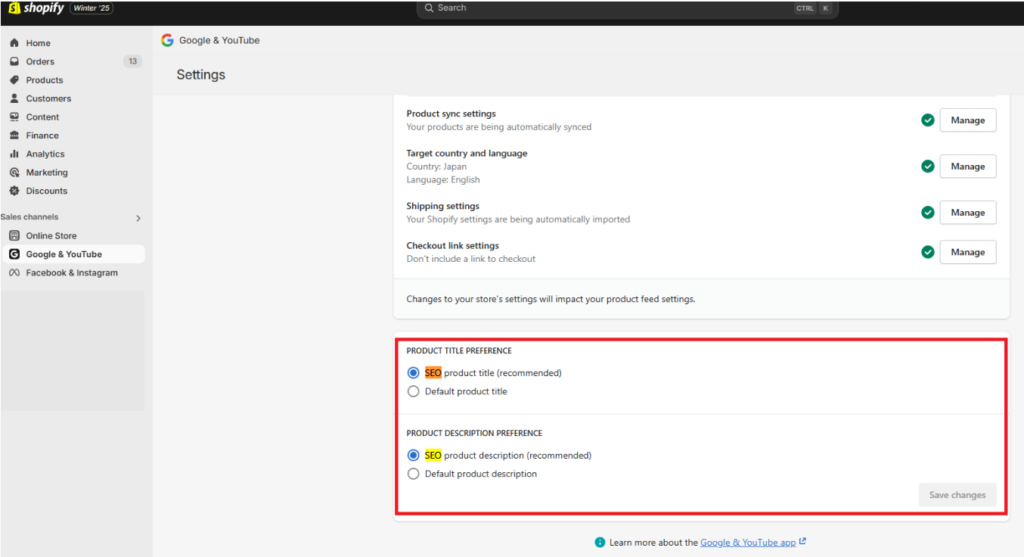Click the PRODUCT TITLE PREFERENCE heading
This screenshot has width=1024, height=557.
[459, 351]
